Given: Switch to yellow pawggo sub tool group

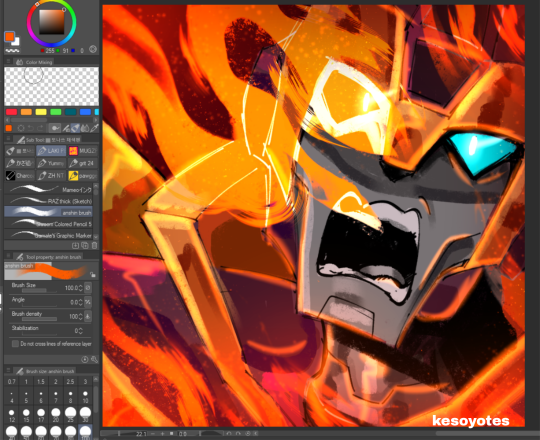Looking at the screenshot, I should coord(82,176).
